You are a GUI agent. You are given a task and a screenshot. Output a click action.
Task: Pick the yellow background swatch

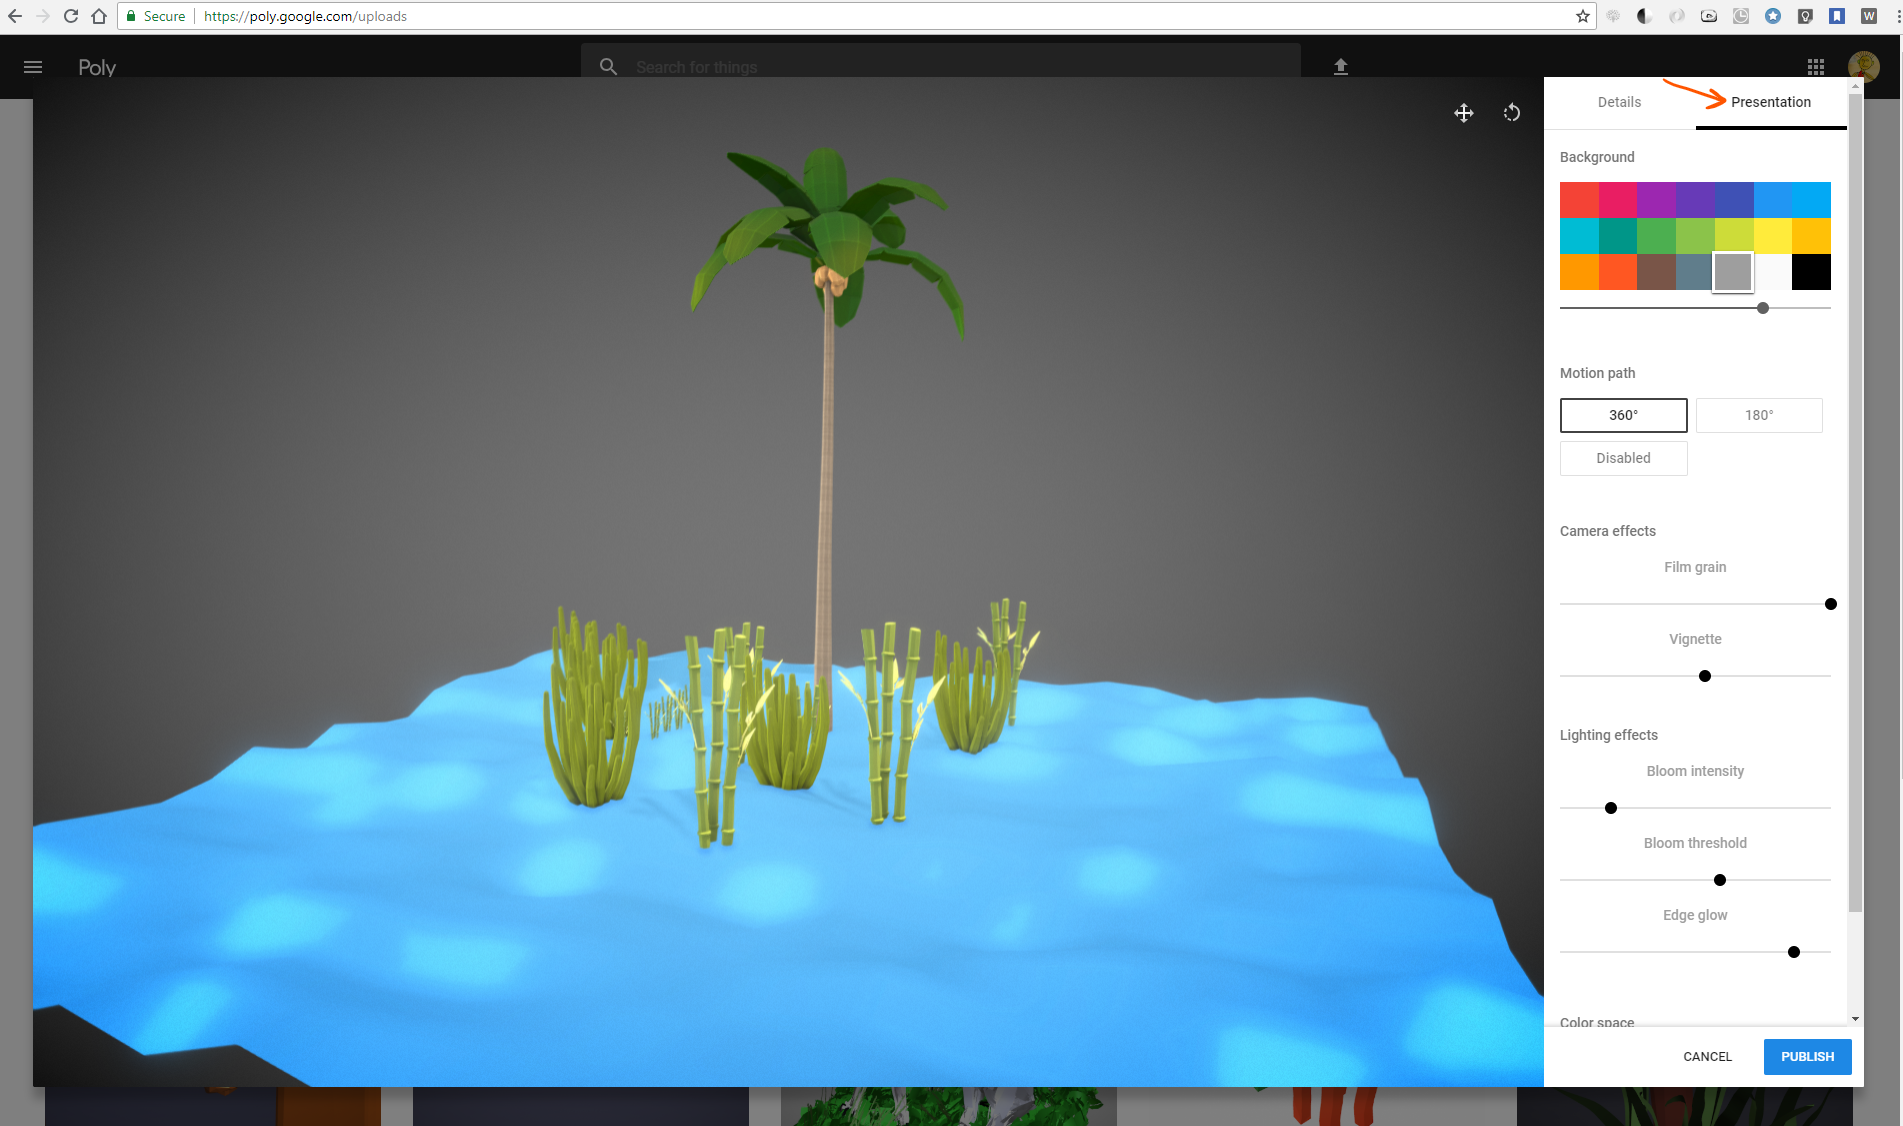(1773, 236)
